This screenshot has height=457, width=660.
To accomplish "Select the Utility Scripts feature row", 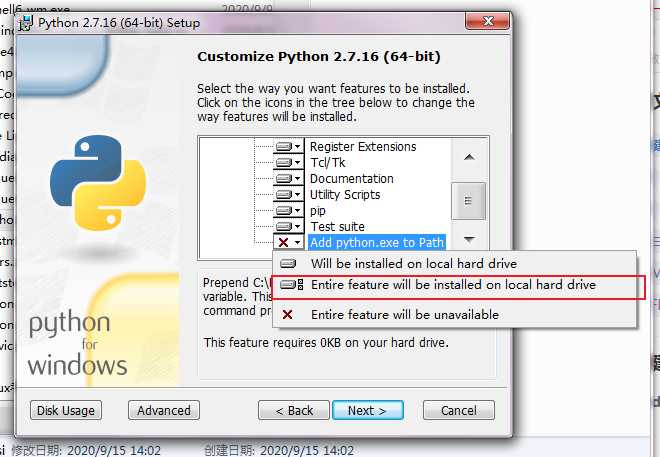I will coord(345,194).
